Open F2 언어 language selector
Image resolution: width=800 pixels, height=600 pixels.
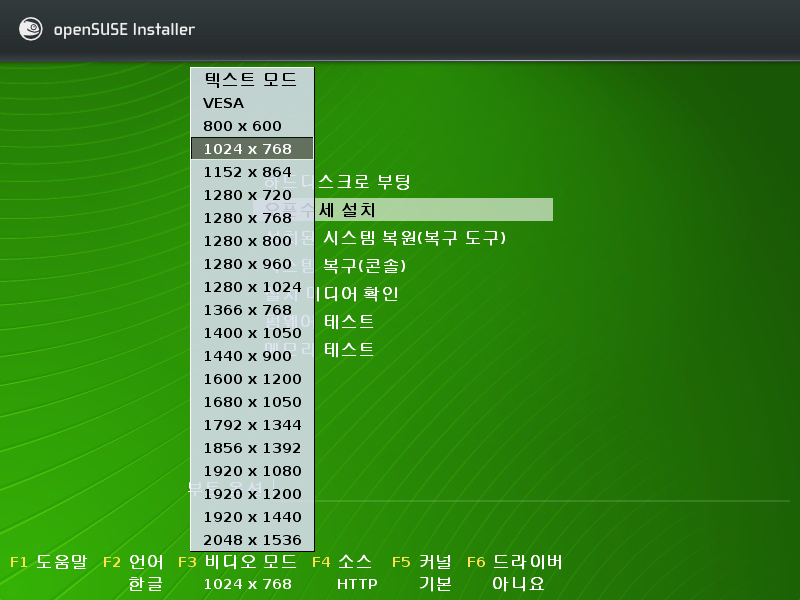click(133, 562)
